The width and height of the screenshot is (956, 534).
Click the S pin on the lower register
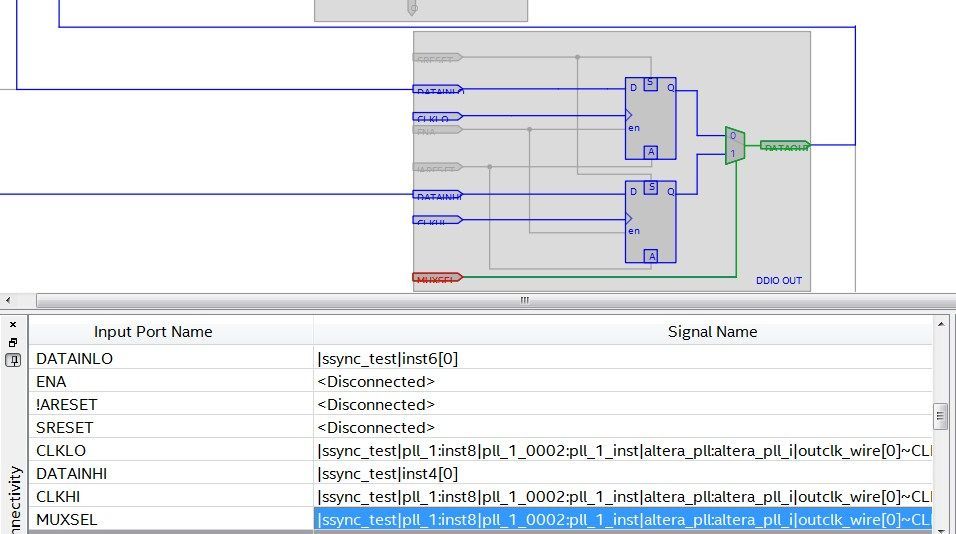[x=651, y=187]
